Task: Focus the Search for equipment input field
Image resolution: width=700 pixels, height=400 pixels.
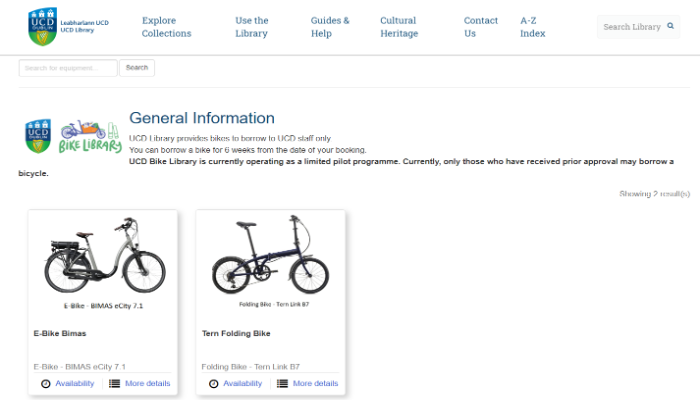Action: [x=68, y=68]
